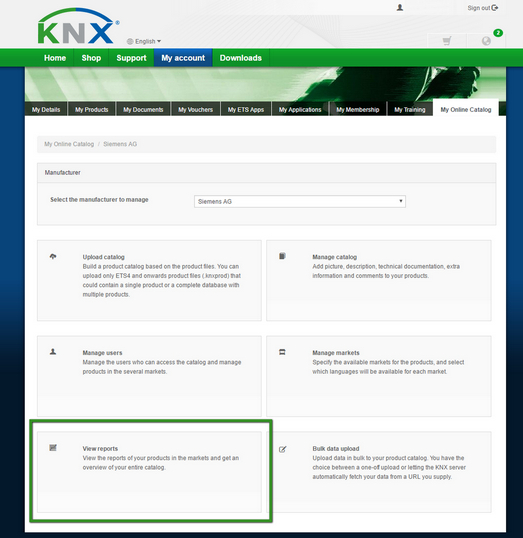Select the My account menu
Screen dimensions: 523x538
coord(183,58)
